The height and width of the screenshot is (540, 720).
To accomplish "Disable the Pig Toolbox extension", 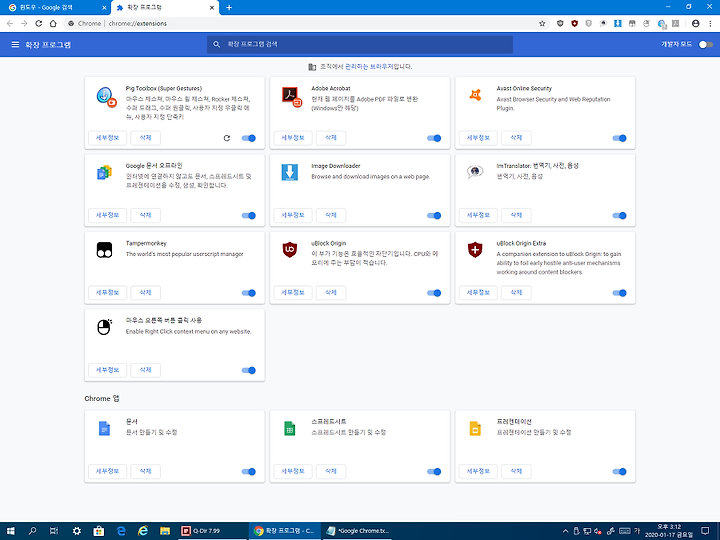I will (249, 138).
